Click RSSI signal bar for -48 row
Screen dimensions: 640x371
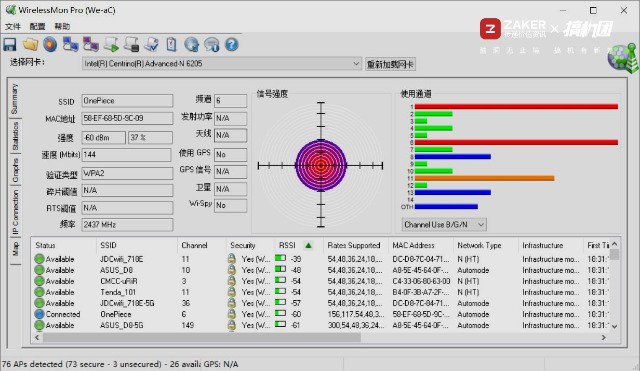pyautogui.click(x=280, y=269)
